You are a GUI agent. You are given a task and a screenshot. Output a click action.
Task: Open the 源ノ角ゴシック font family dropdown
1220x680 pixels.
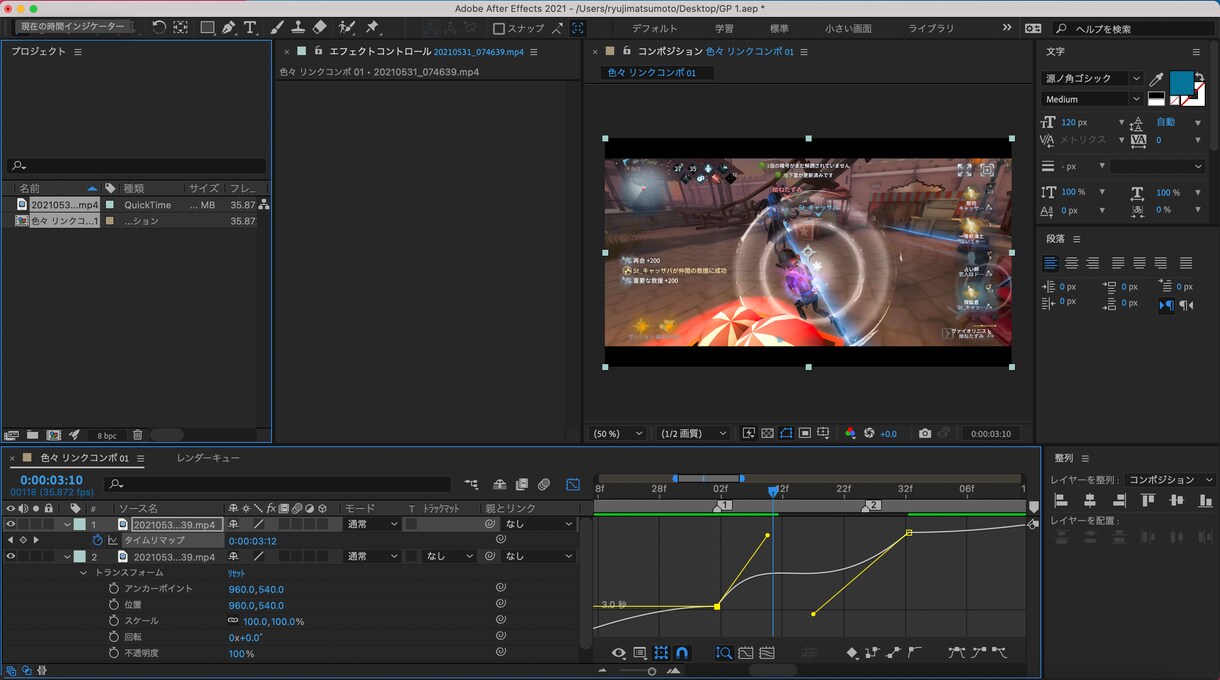click(x=1092, y=78)
